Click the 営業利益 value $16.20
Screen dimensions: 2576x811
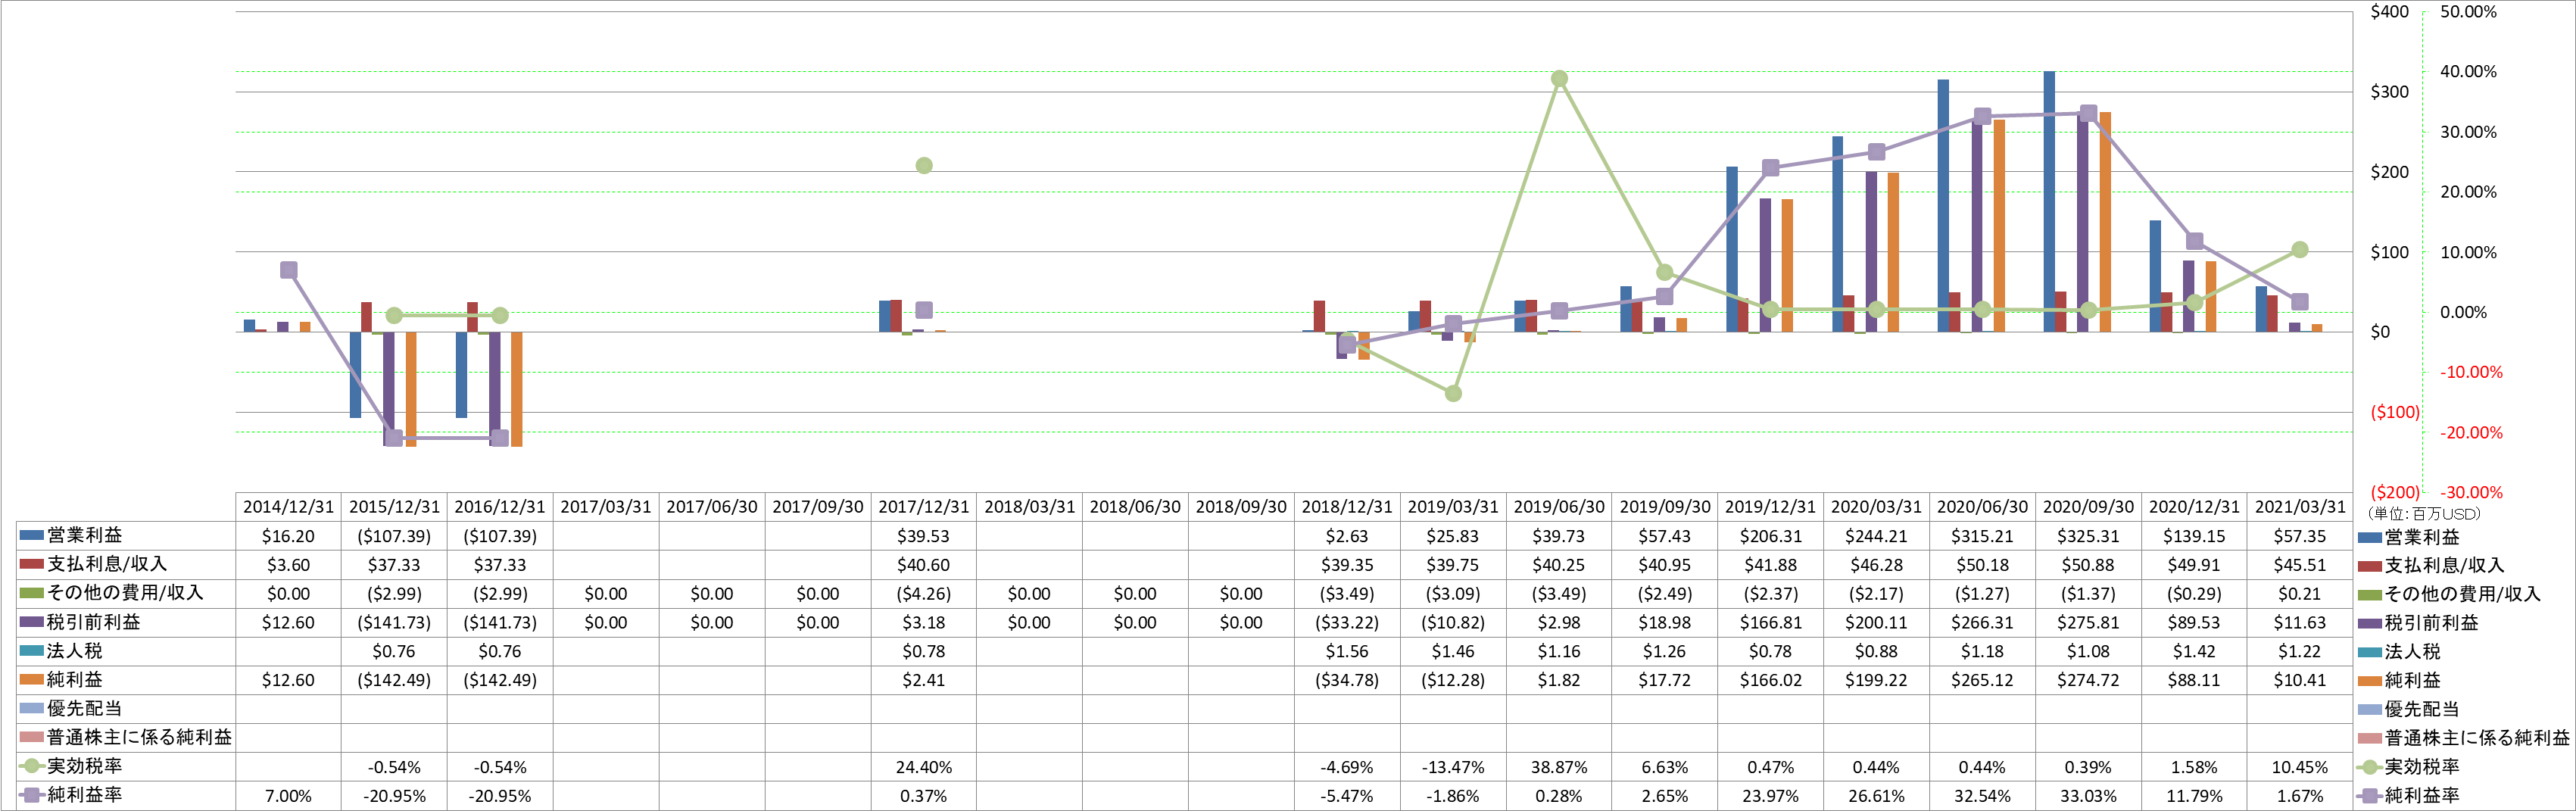tap(288, 536)
